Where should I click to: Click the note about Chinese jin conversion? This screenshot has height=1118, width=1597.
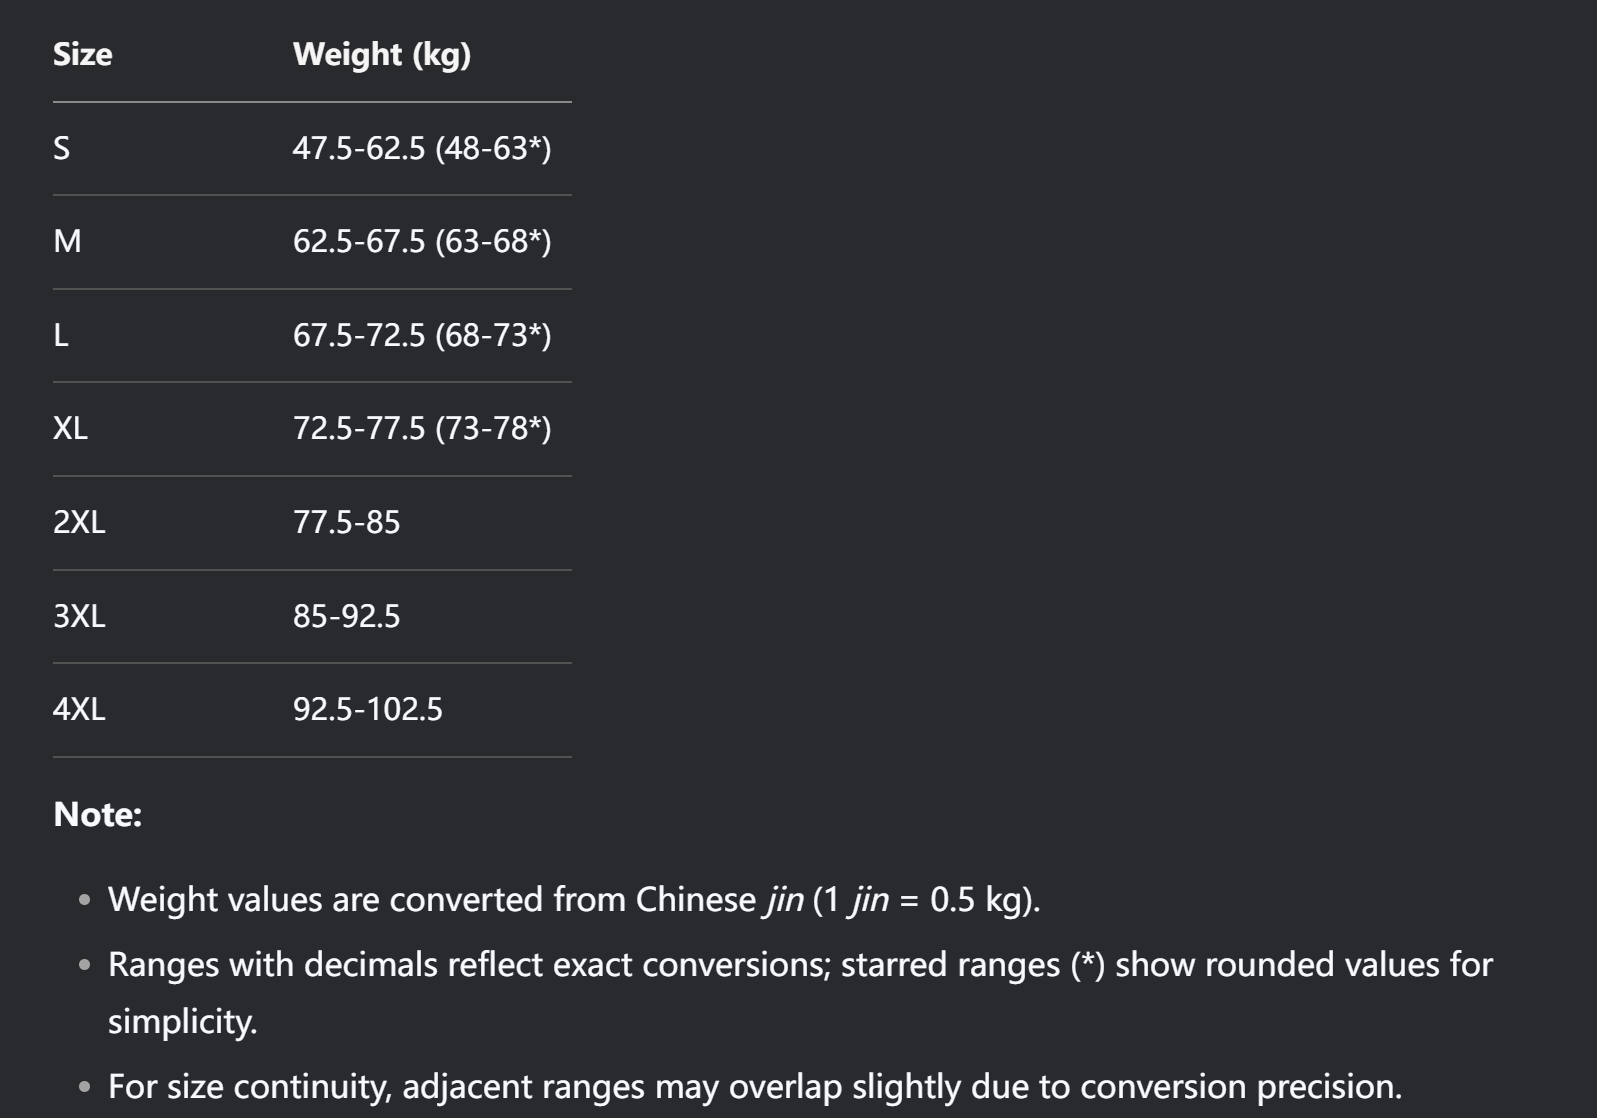tap(574, 899)
